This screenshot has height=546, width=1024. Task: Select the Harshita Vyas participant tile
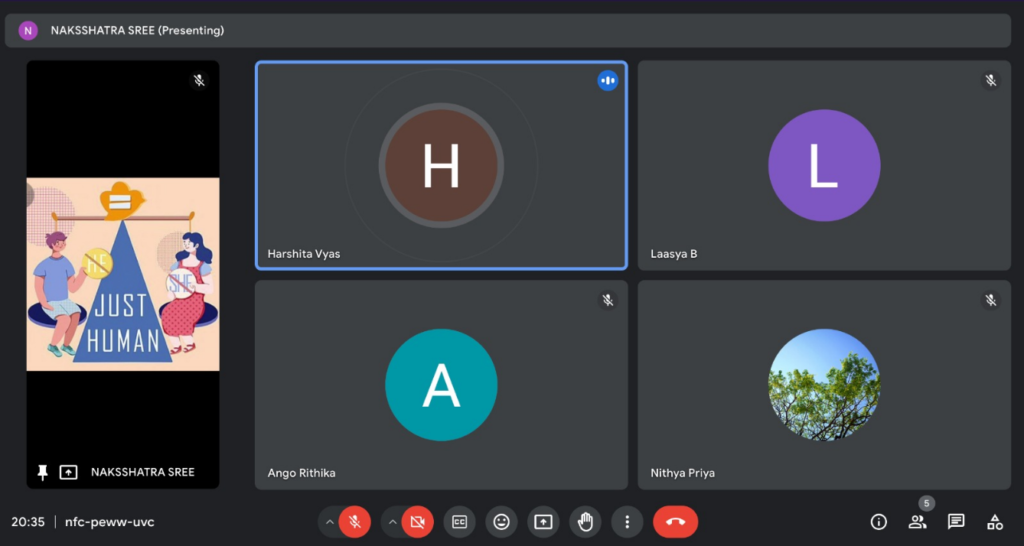441,166
